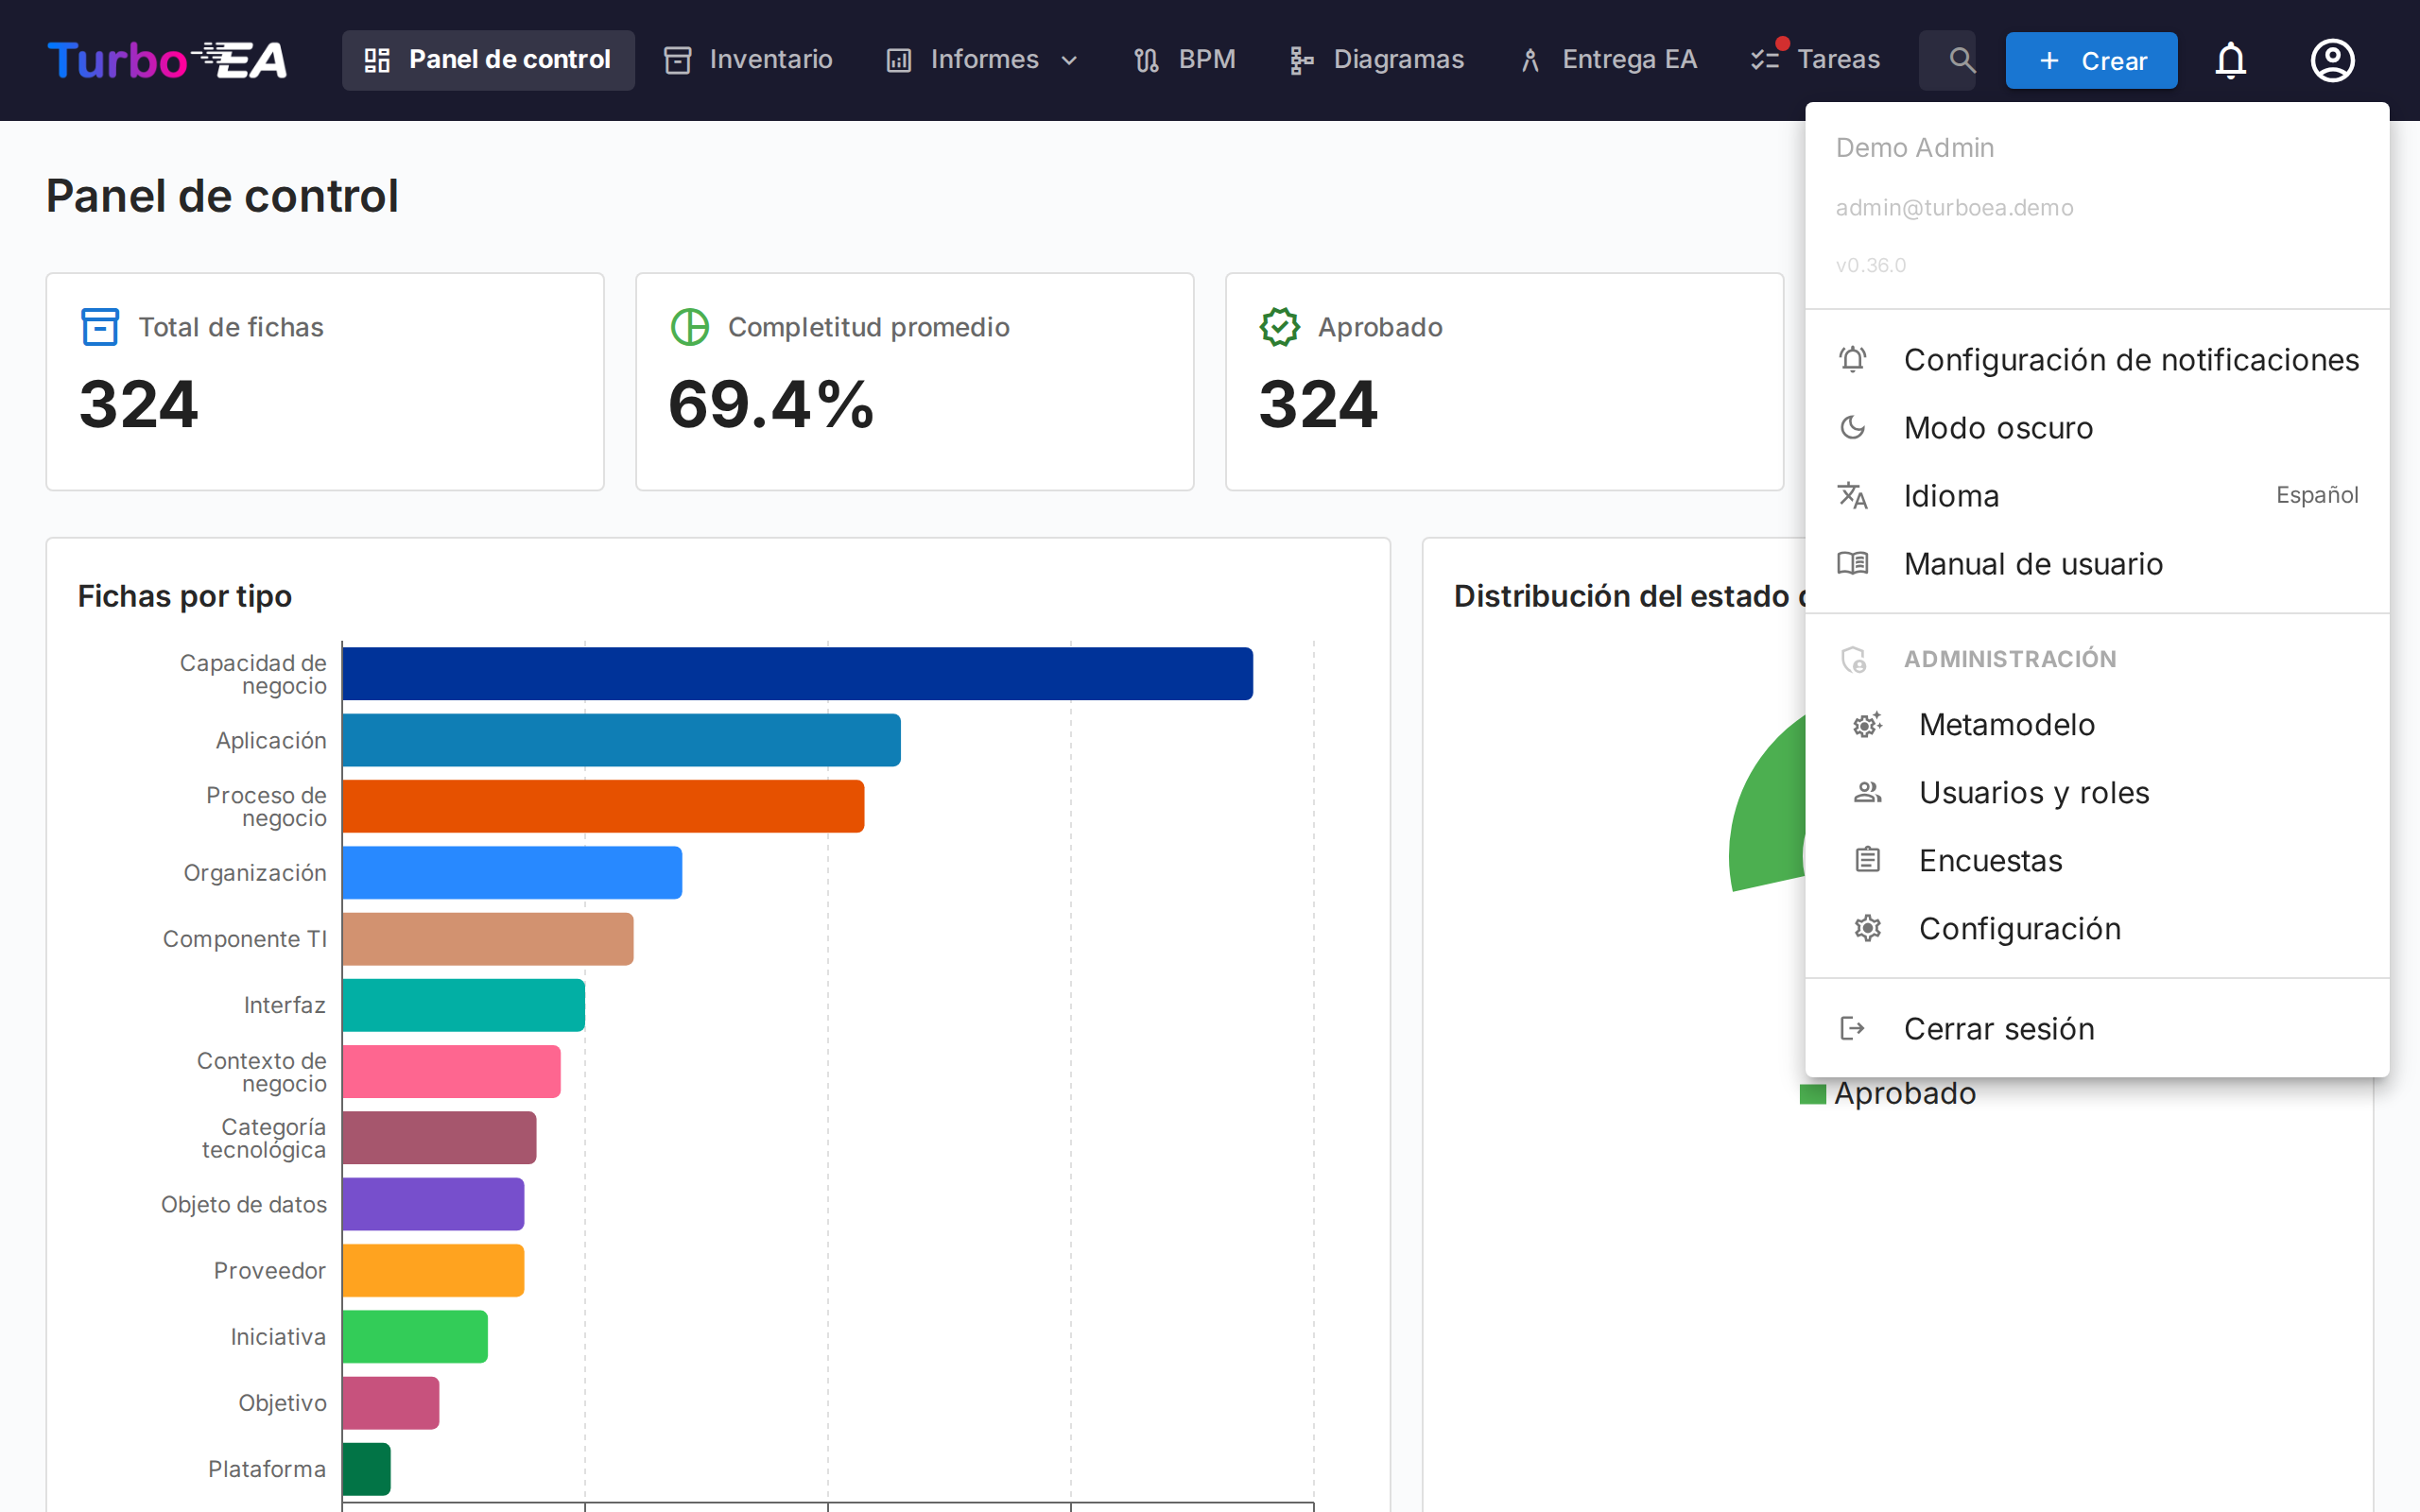Open Configuración de notificaciones settings
This screenshot has width=2420, height=1512.
(2130, 360)
